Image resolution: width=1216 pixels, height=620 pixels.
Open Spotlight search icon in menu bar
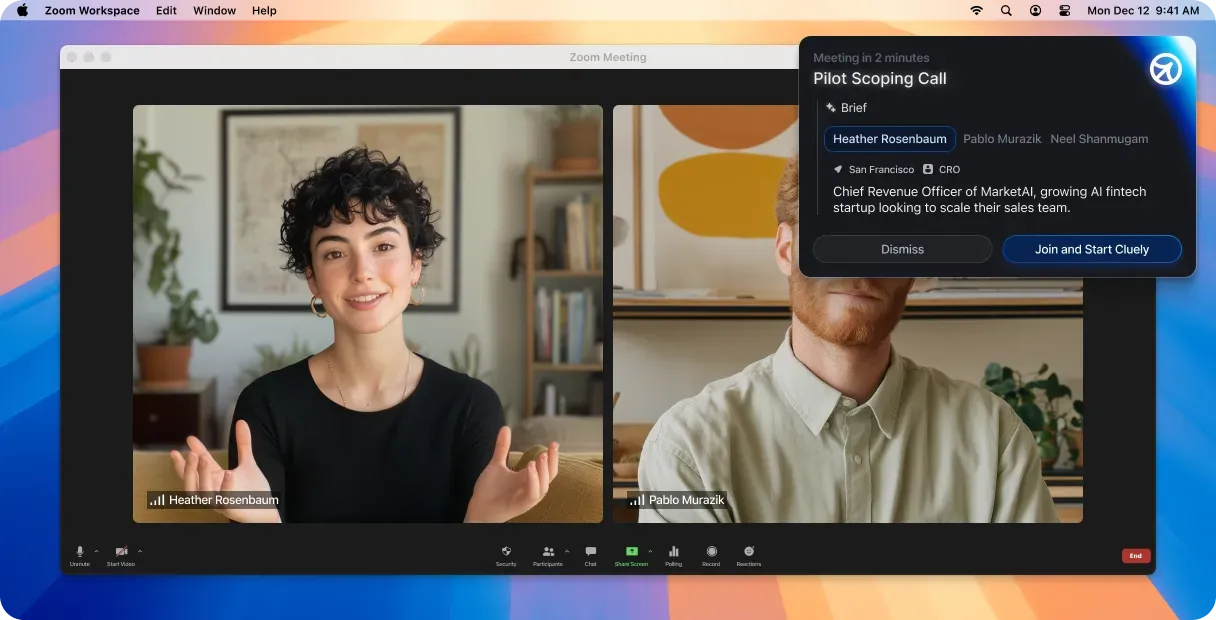point(1006,10)
